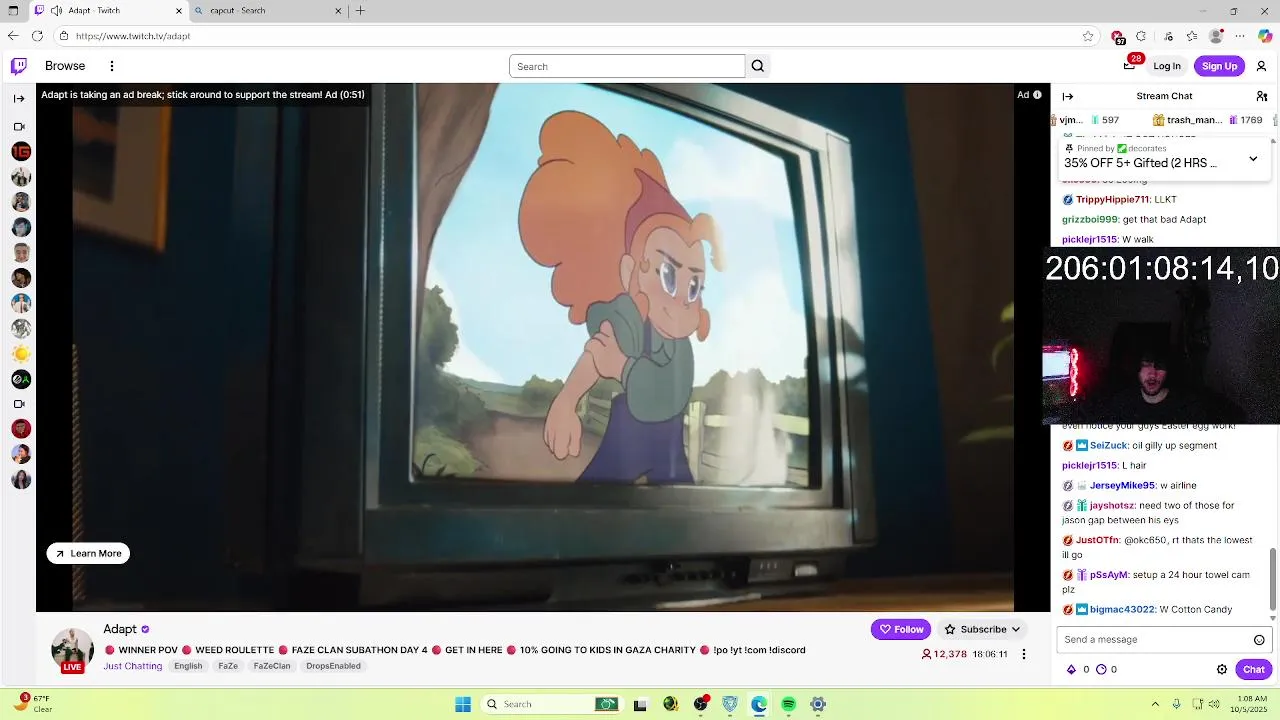
Task: Open the taskbar weather widget
Action: coord(32,704)
